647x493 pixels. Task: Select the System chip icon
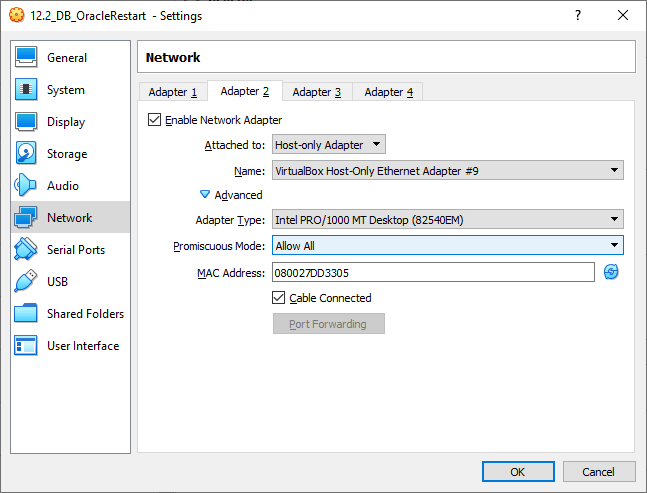(27, 90)
